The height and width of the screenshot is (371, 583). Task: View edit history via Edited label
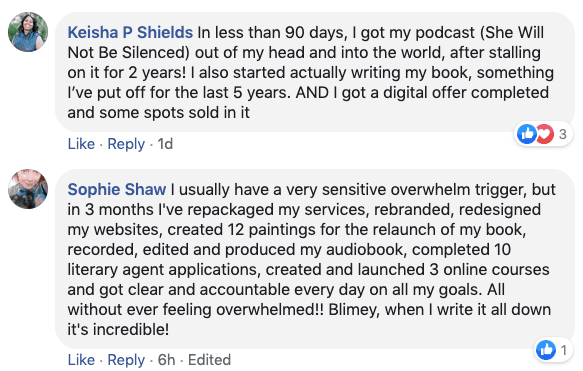pos(209,360)
